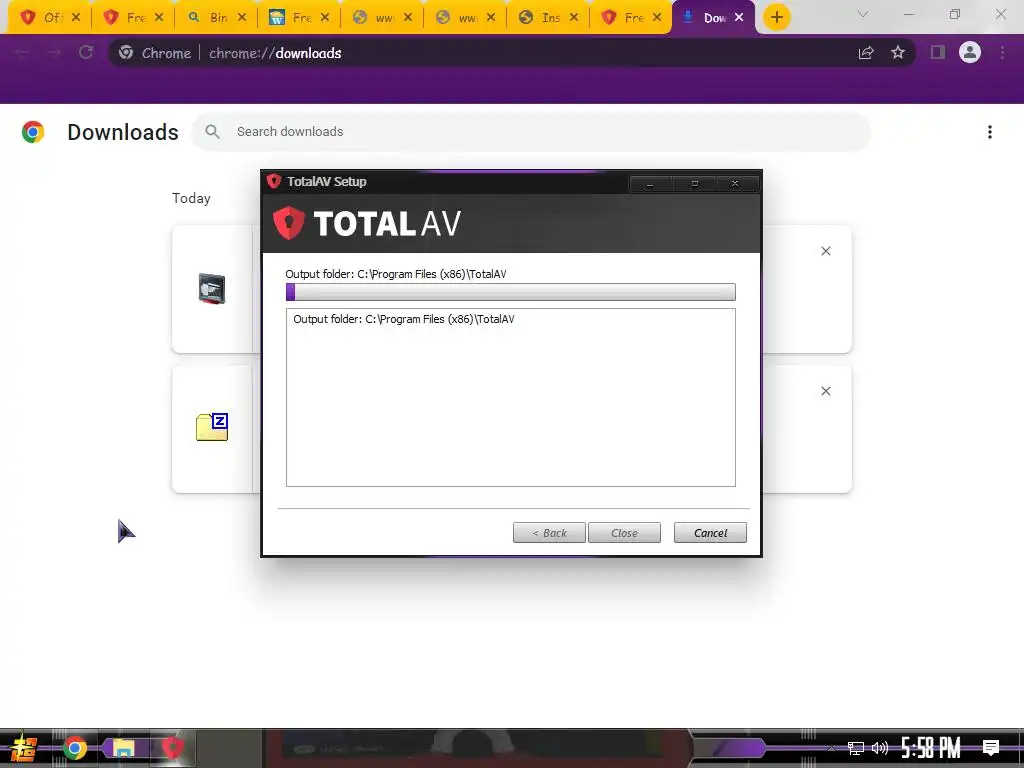Click the installer progress bar
Viewport: 1024px width, 768px height.
coord(511,292)
